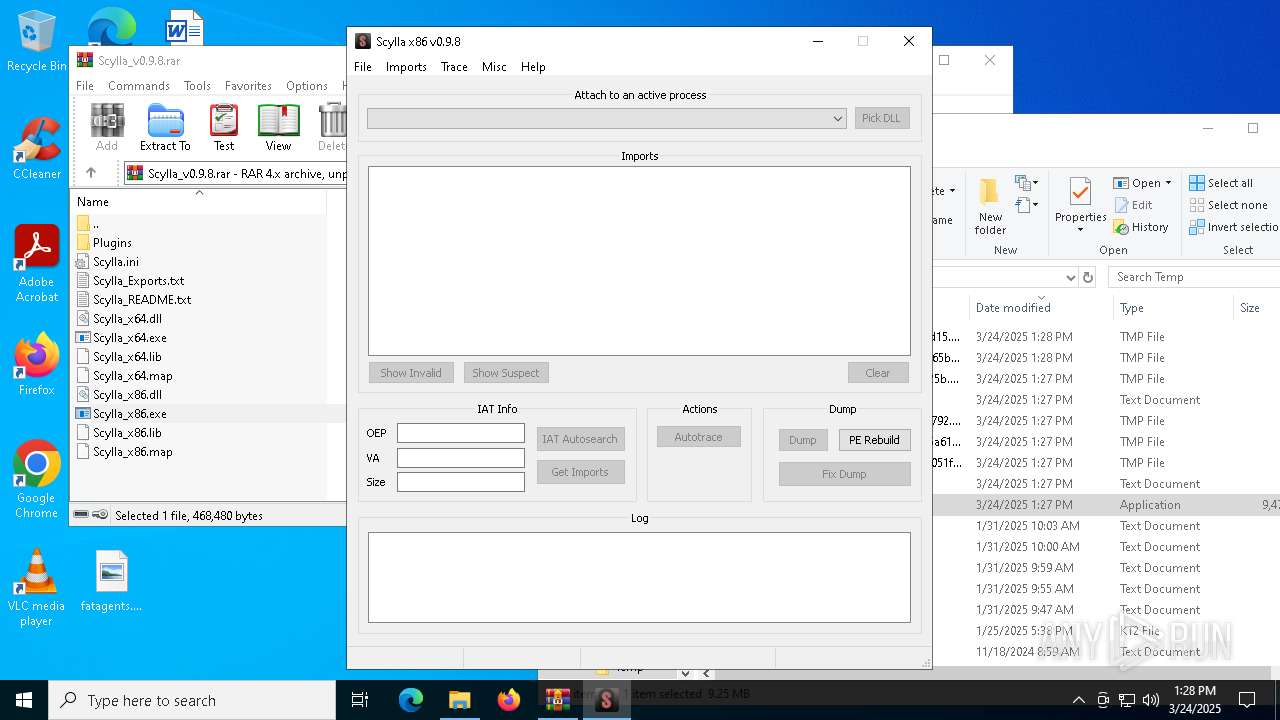Viewport: 1280px width, 720px height.
Task: Focus the OEP input field
Action: (461, 433)
